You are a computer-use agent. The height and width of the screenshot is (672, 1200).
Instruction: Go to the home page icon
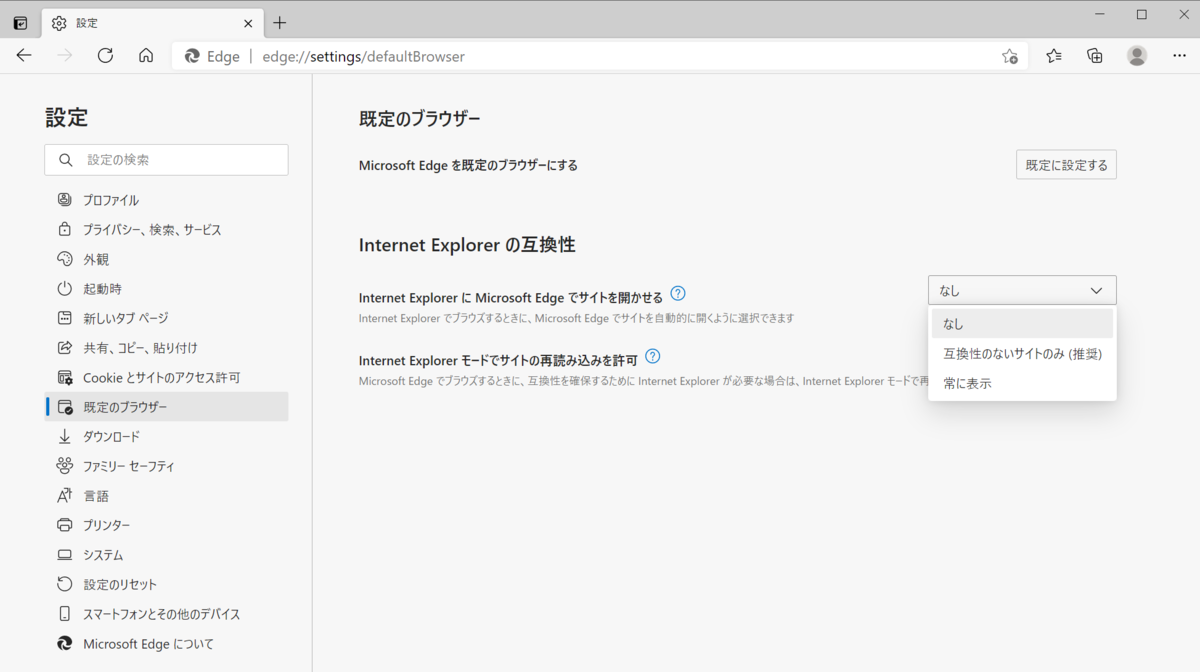point(146,56)
